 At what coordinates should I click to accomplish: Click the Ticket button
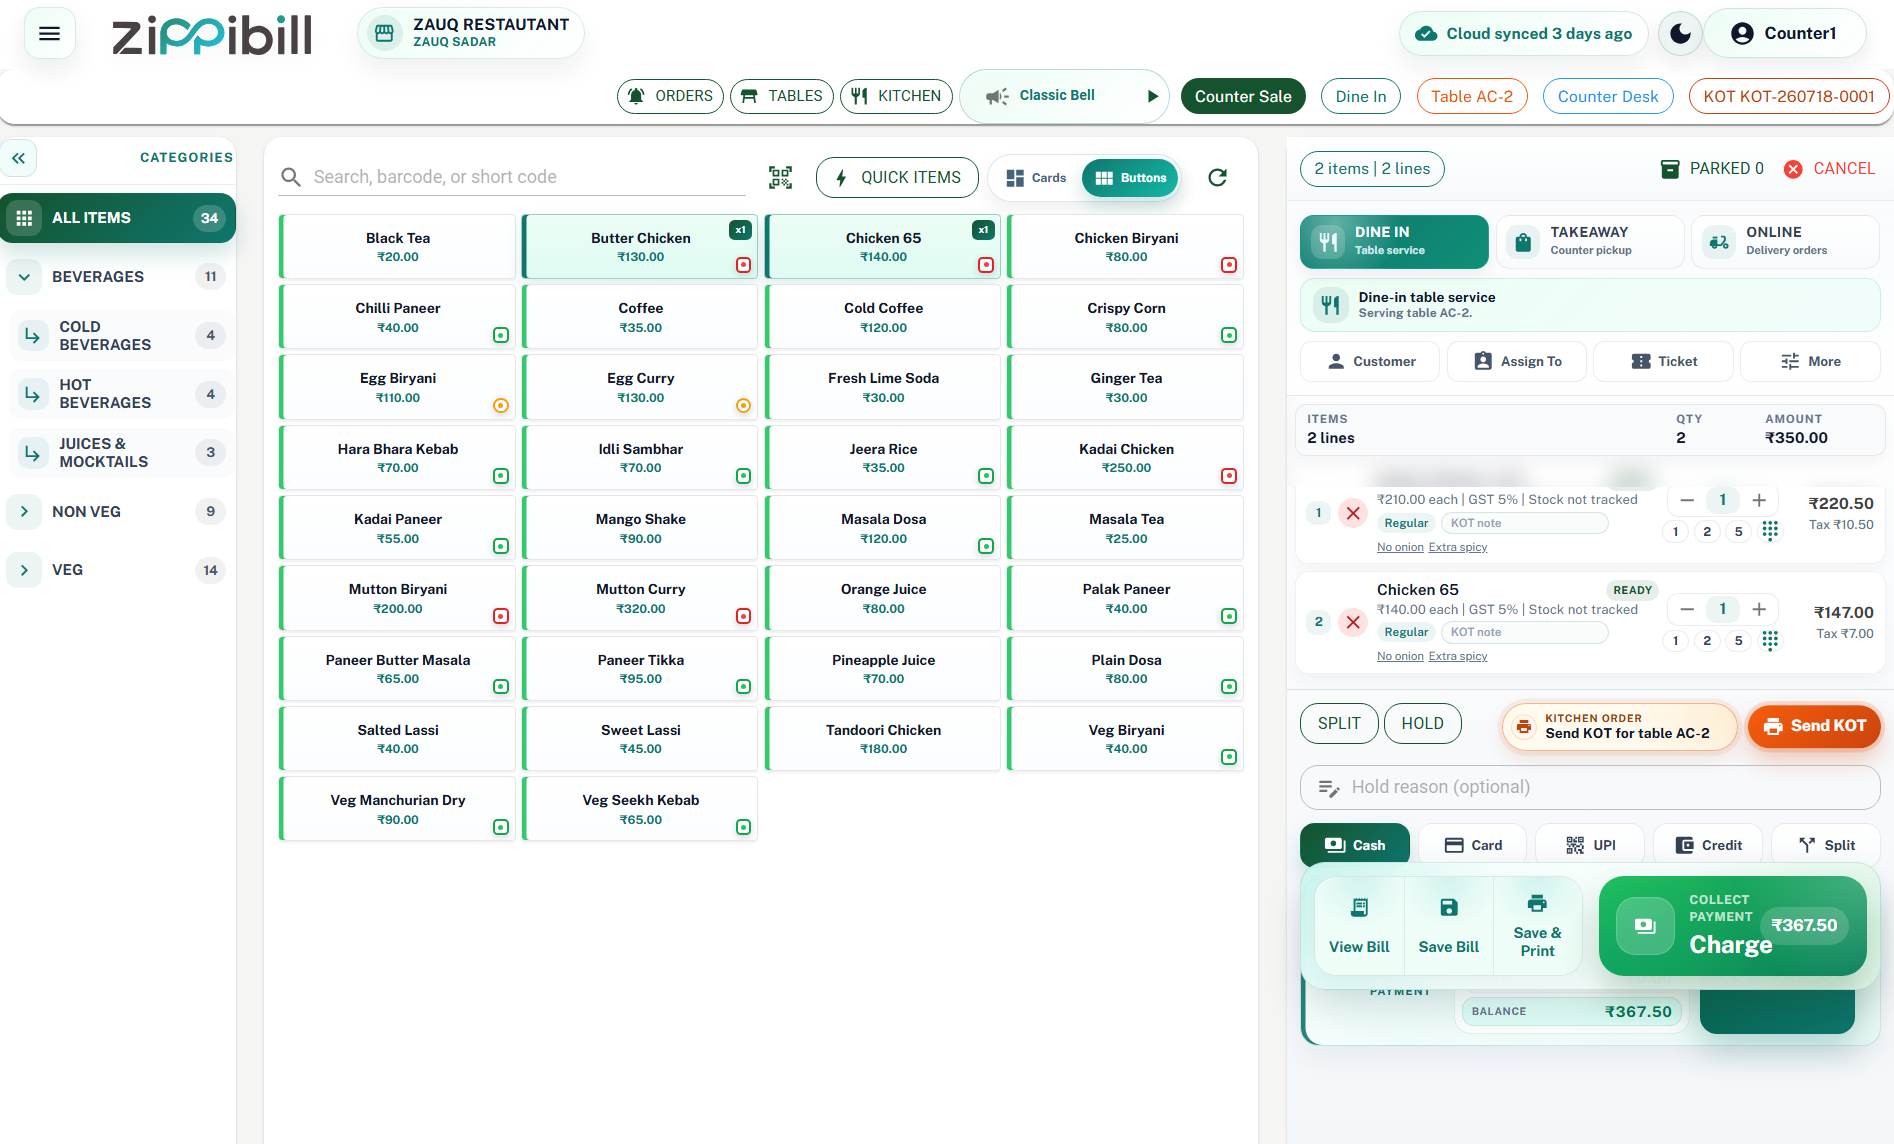[x=1663, y=362]
